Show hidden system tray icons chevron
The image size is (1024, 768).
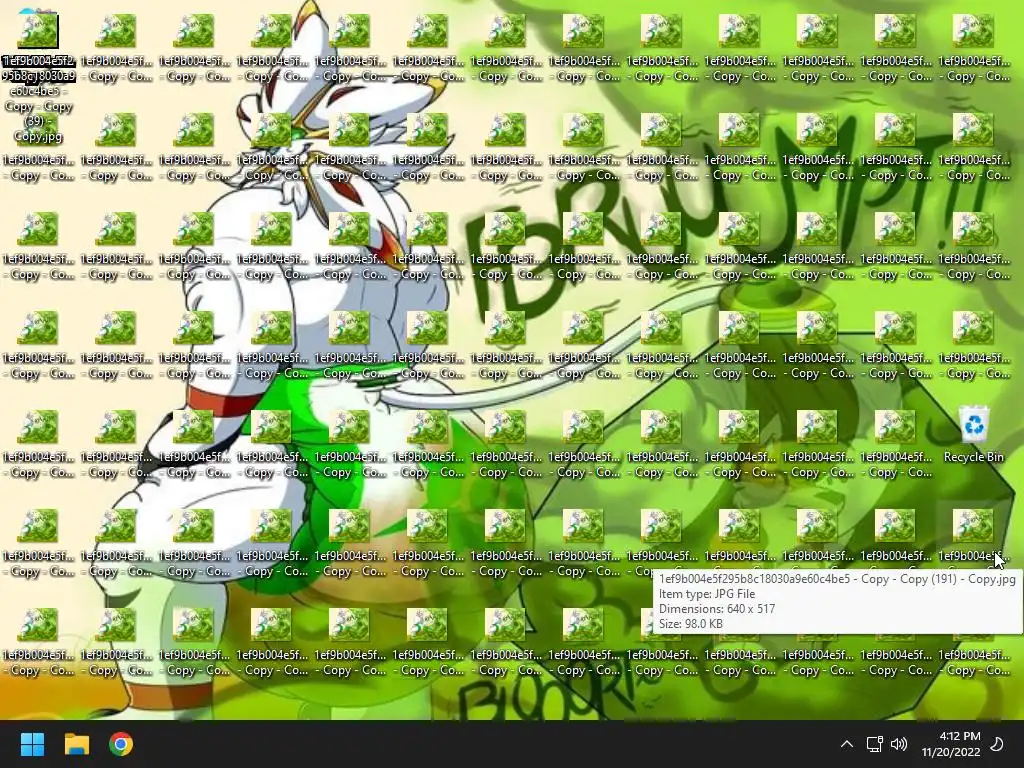click(846, 744)
